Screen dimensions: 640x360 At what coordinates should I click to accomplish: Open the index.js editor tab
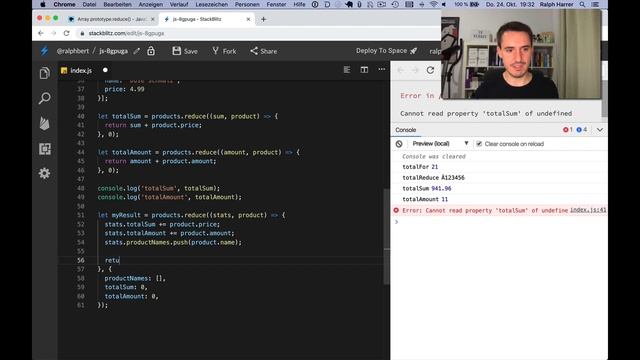[x=81, y=71]
